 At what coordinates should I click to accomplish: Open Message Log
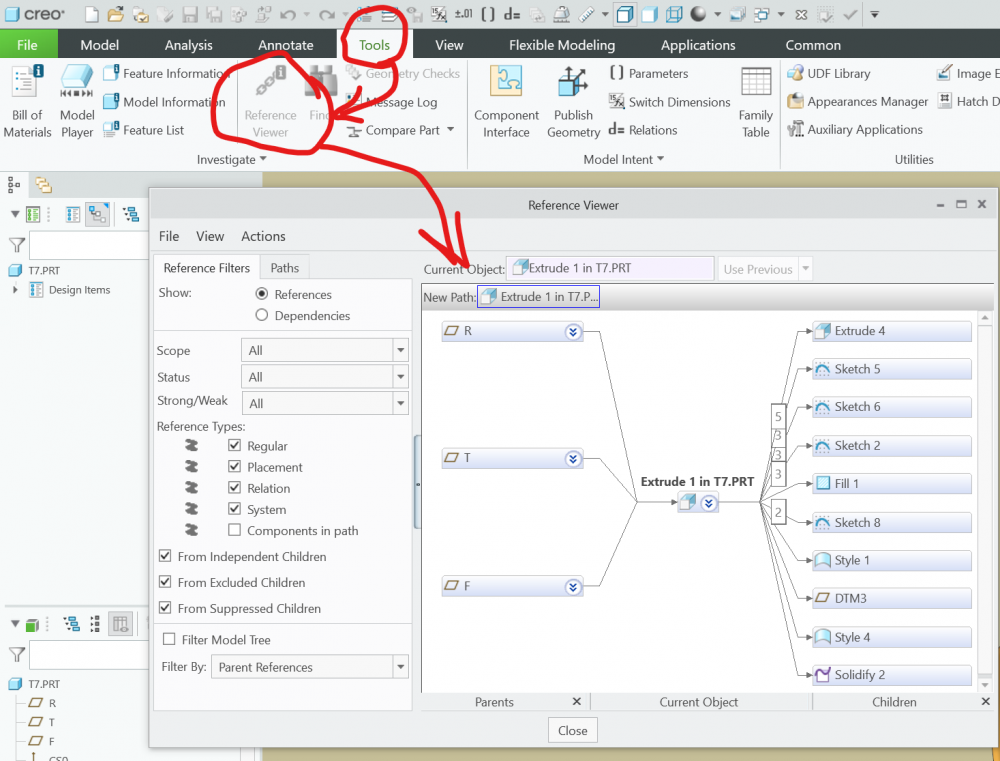392,102
